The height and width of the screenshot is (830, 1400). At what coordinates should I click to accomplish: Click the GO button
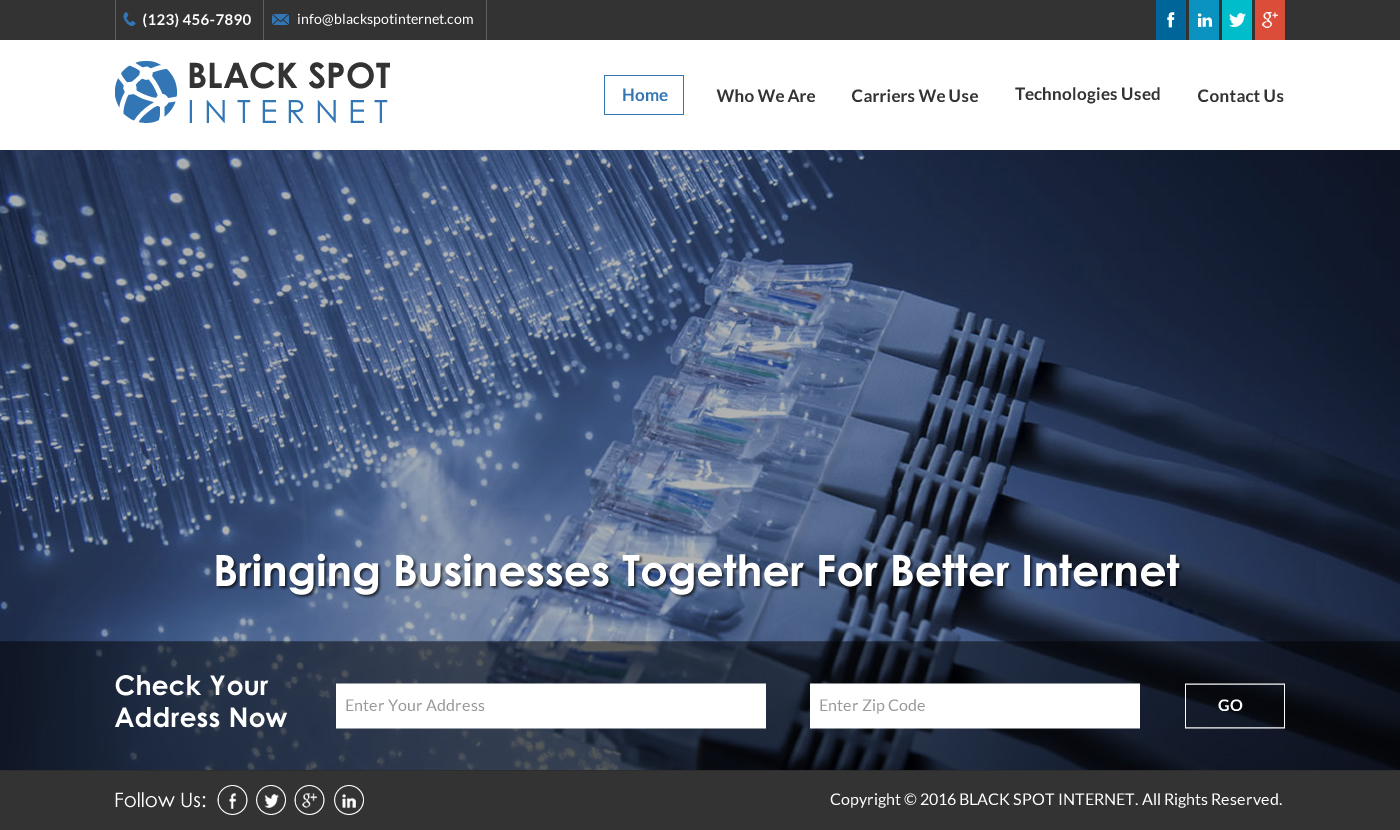point(1235,706)
